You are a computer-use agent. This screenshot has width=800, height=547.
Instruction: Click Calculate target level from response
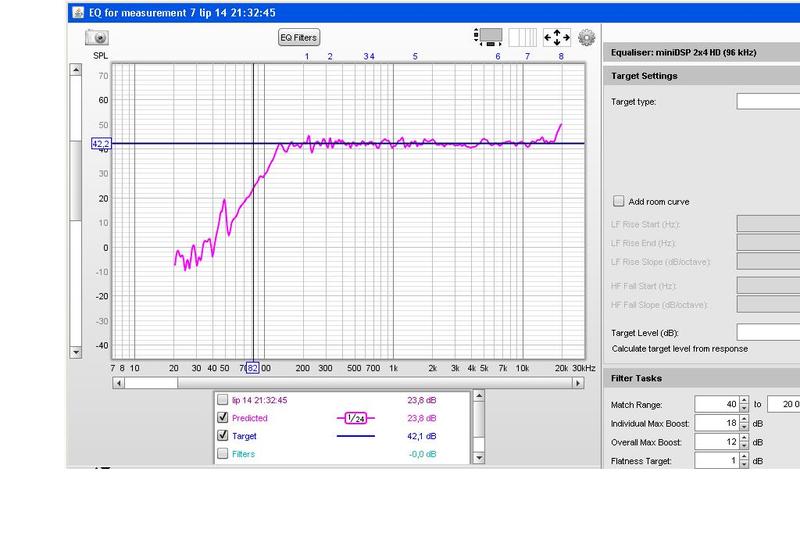point(679,348)
